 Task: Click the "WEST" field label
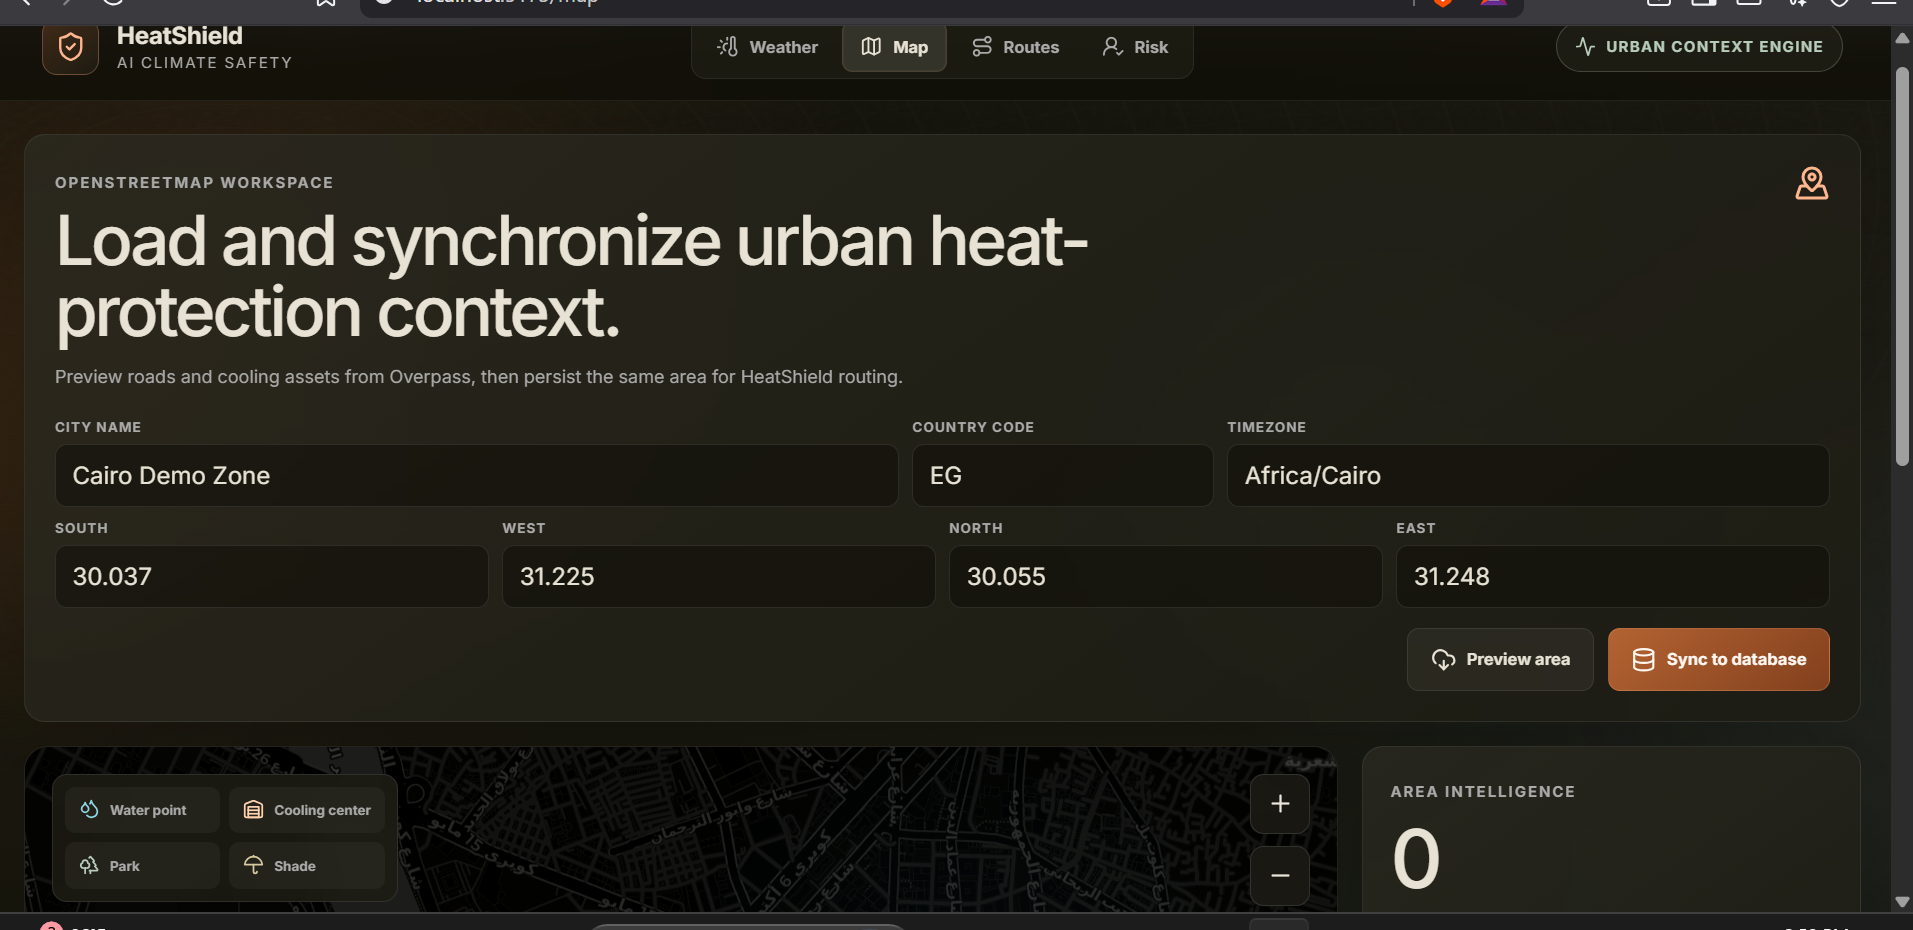pos(524,528)
